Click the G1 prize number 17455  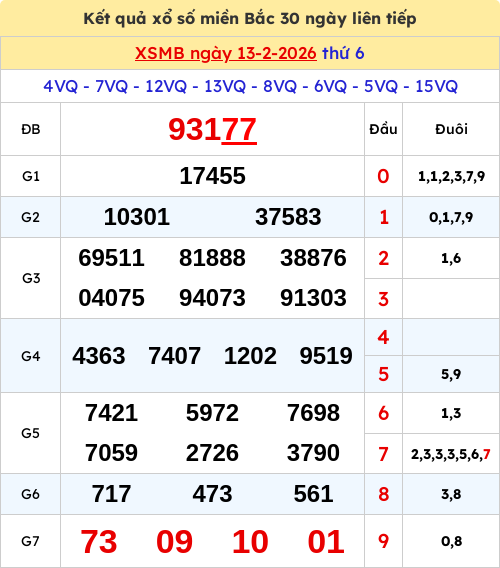click(213, 176)
